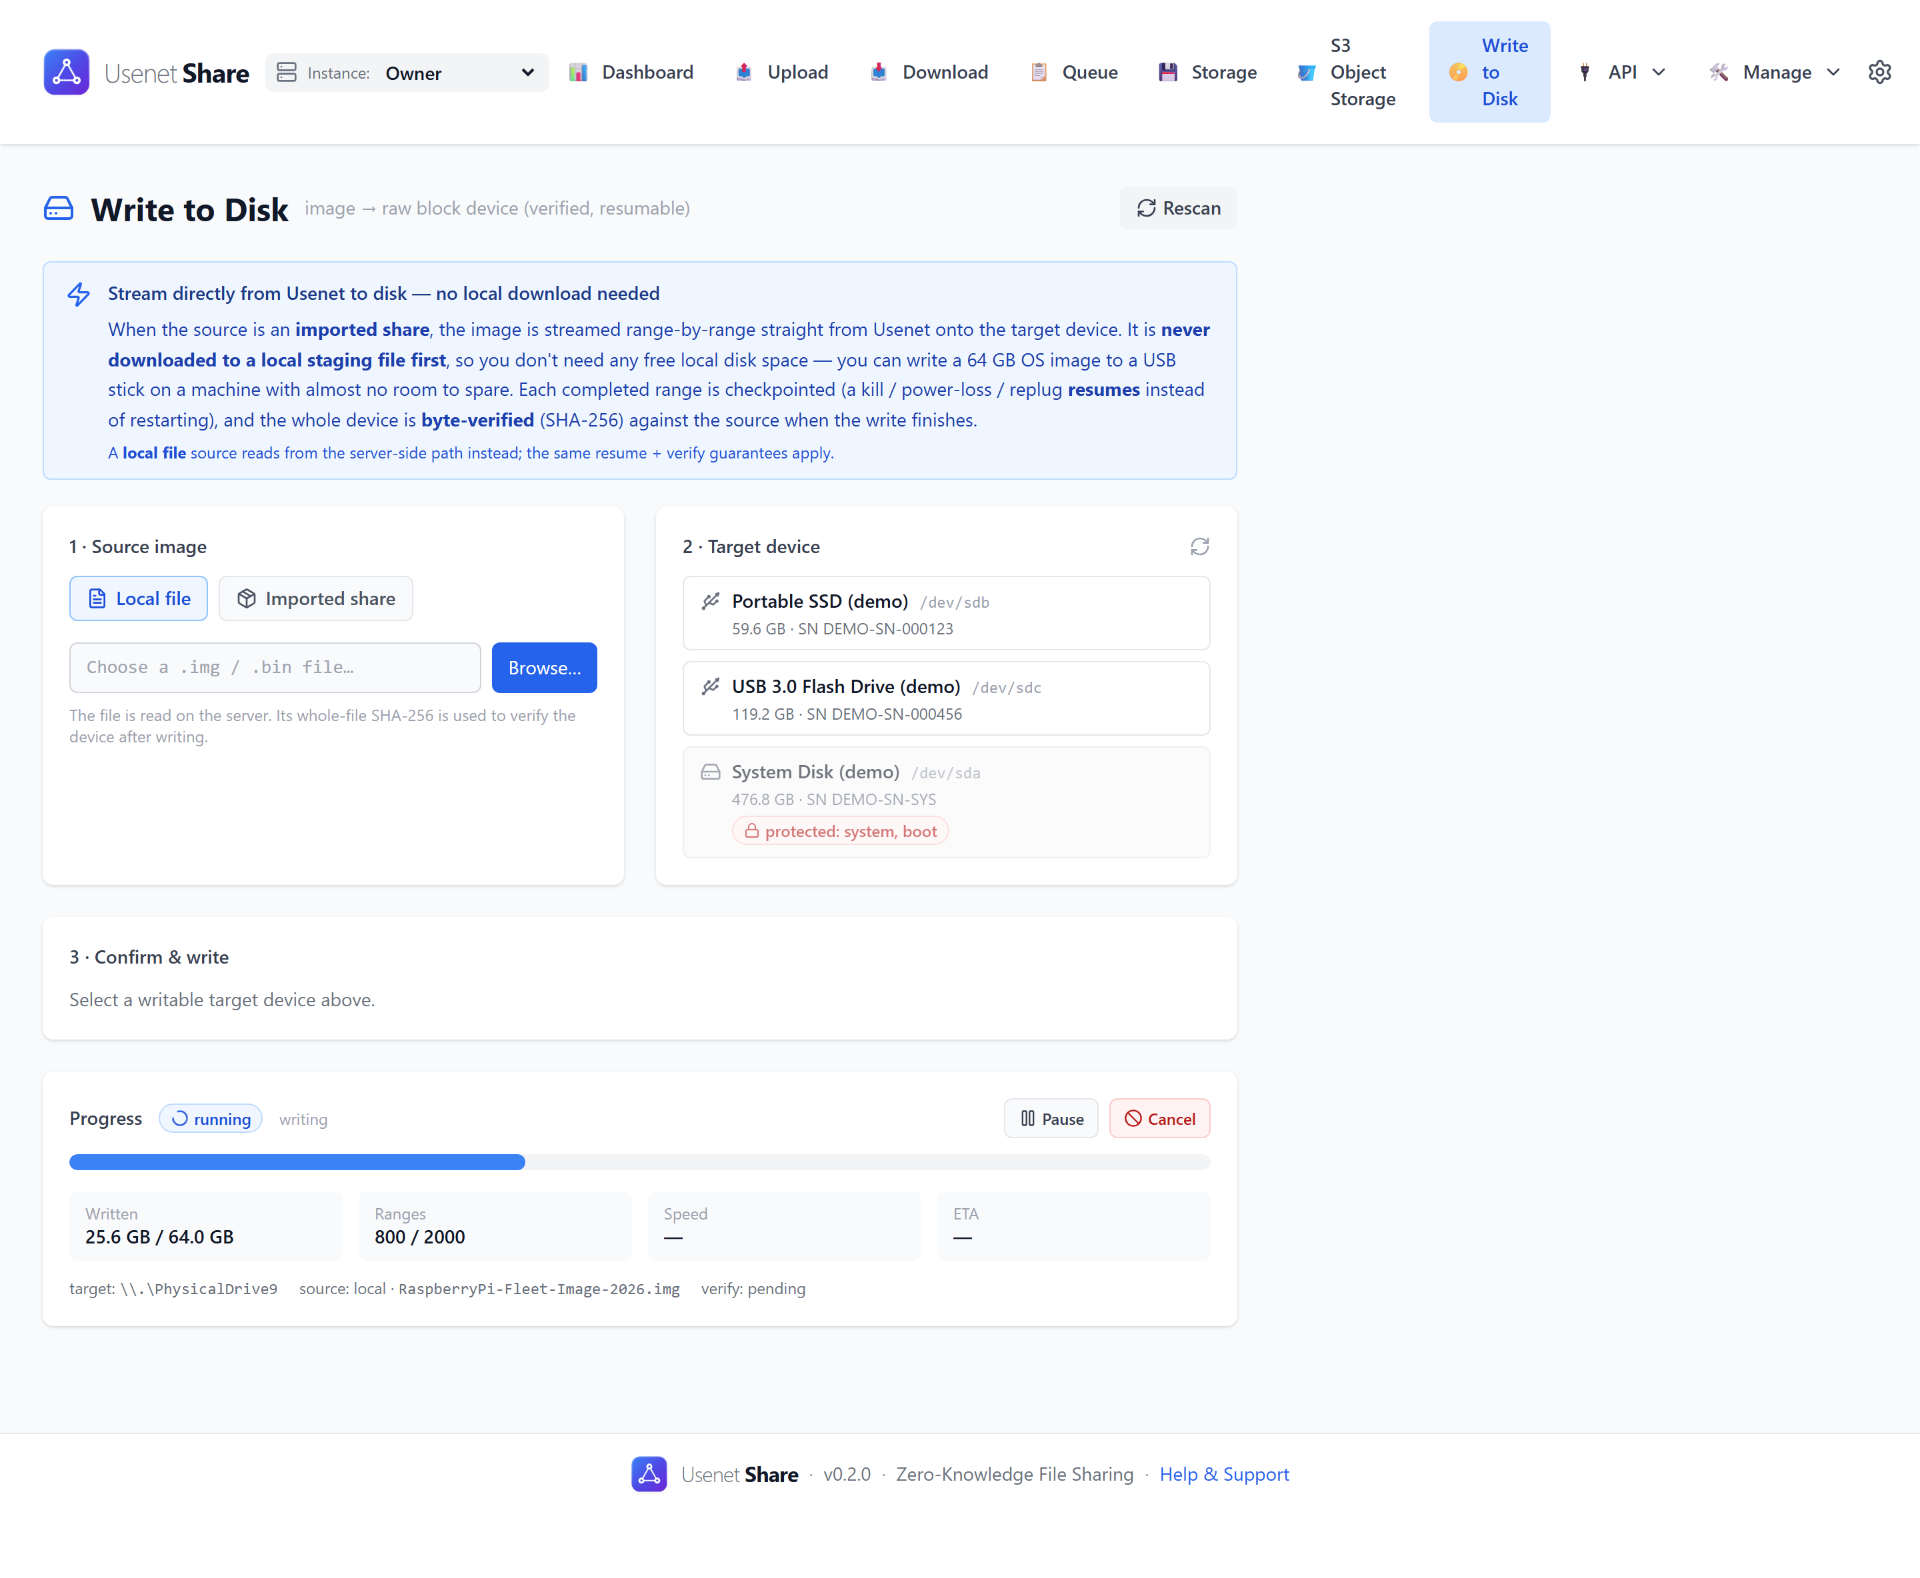The width and height of the screenshot is (1920, 1578).
Task: Click the ETA stat card
Action: pos(1074,1226)
